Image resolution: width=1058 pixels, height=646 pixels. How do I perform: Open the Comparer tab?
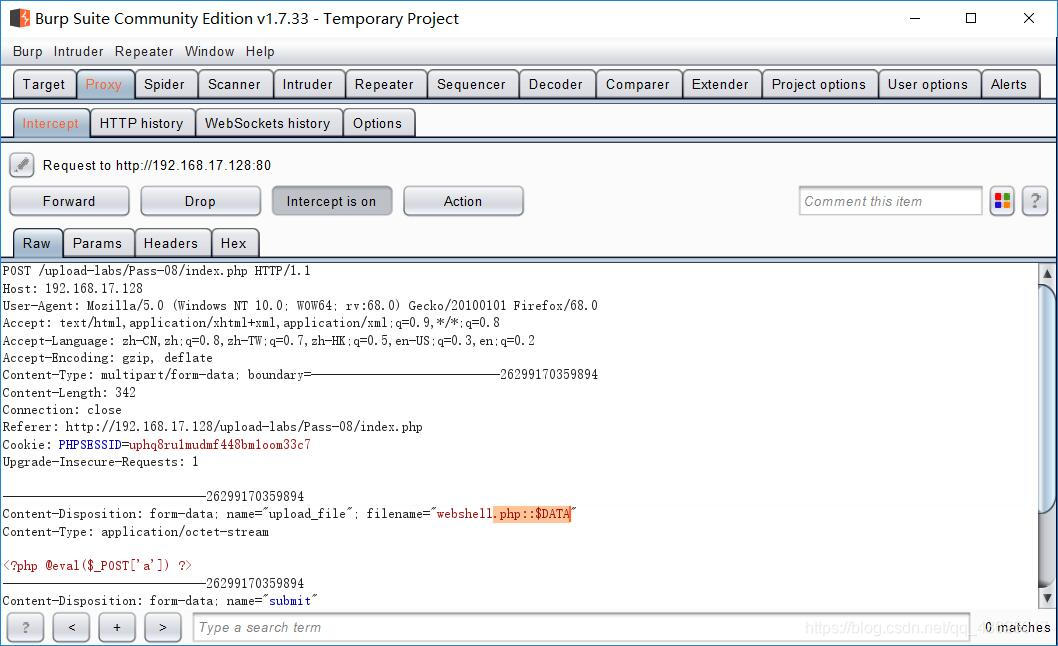(638, 84)
